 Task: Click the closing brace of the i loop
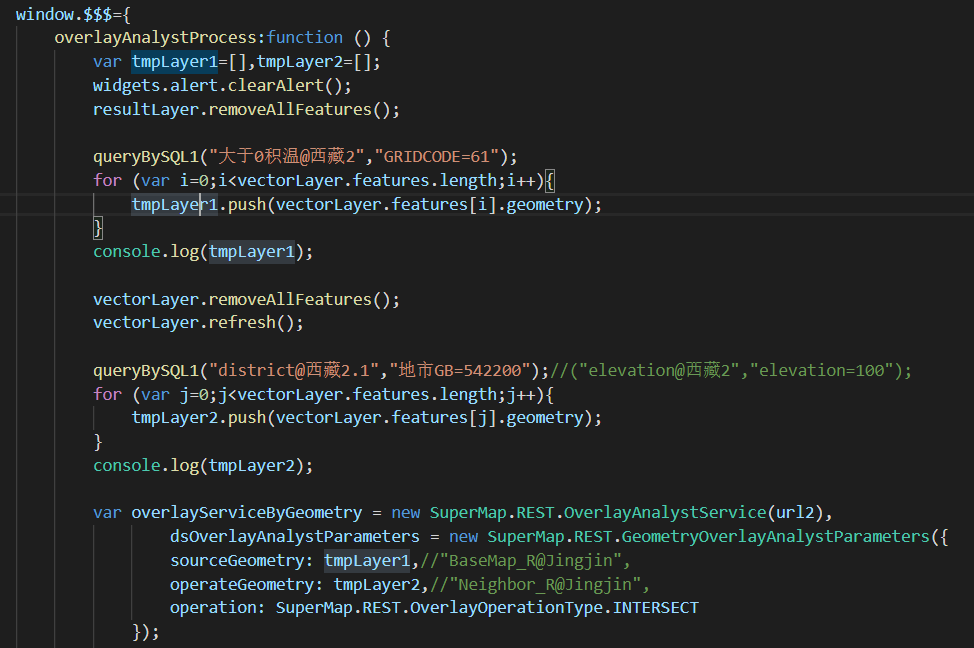coord(98,228)
